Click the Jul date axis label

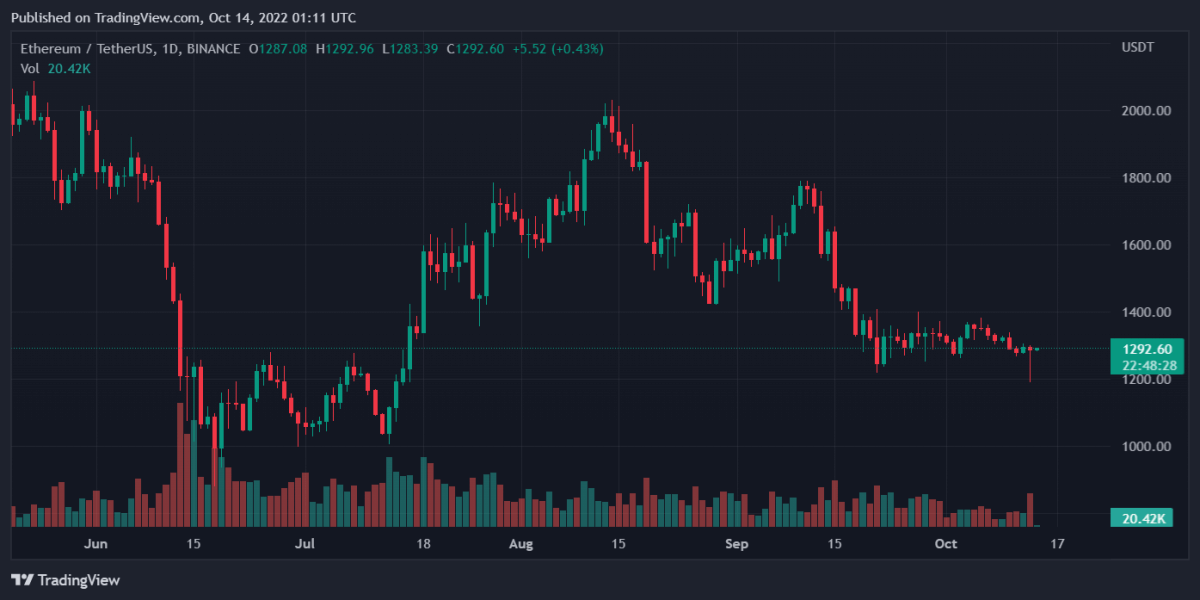point(304,544)
